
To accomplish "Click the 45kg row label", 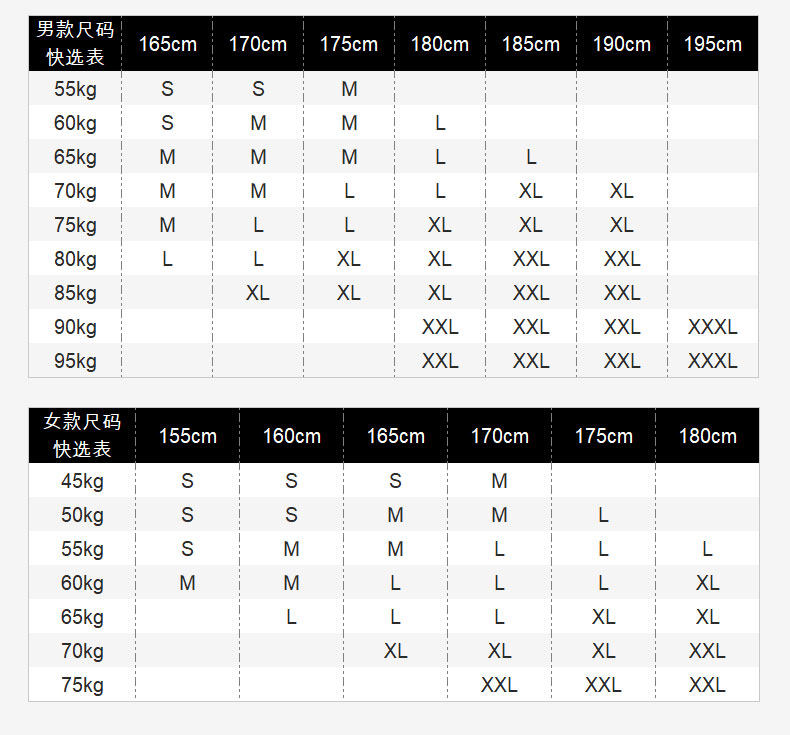I will [82, 481].
